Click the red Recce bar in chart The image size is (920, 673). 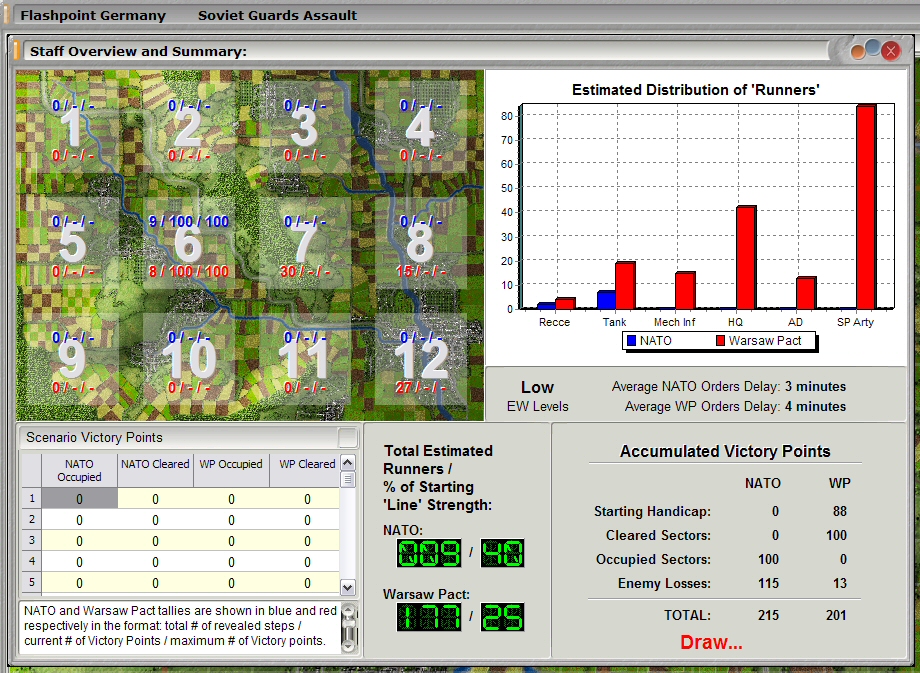[566, 303]
